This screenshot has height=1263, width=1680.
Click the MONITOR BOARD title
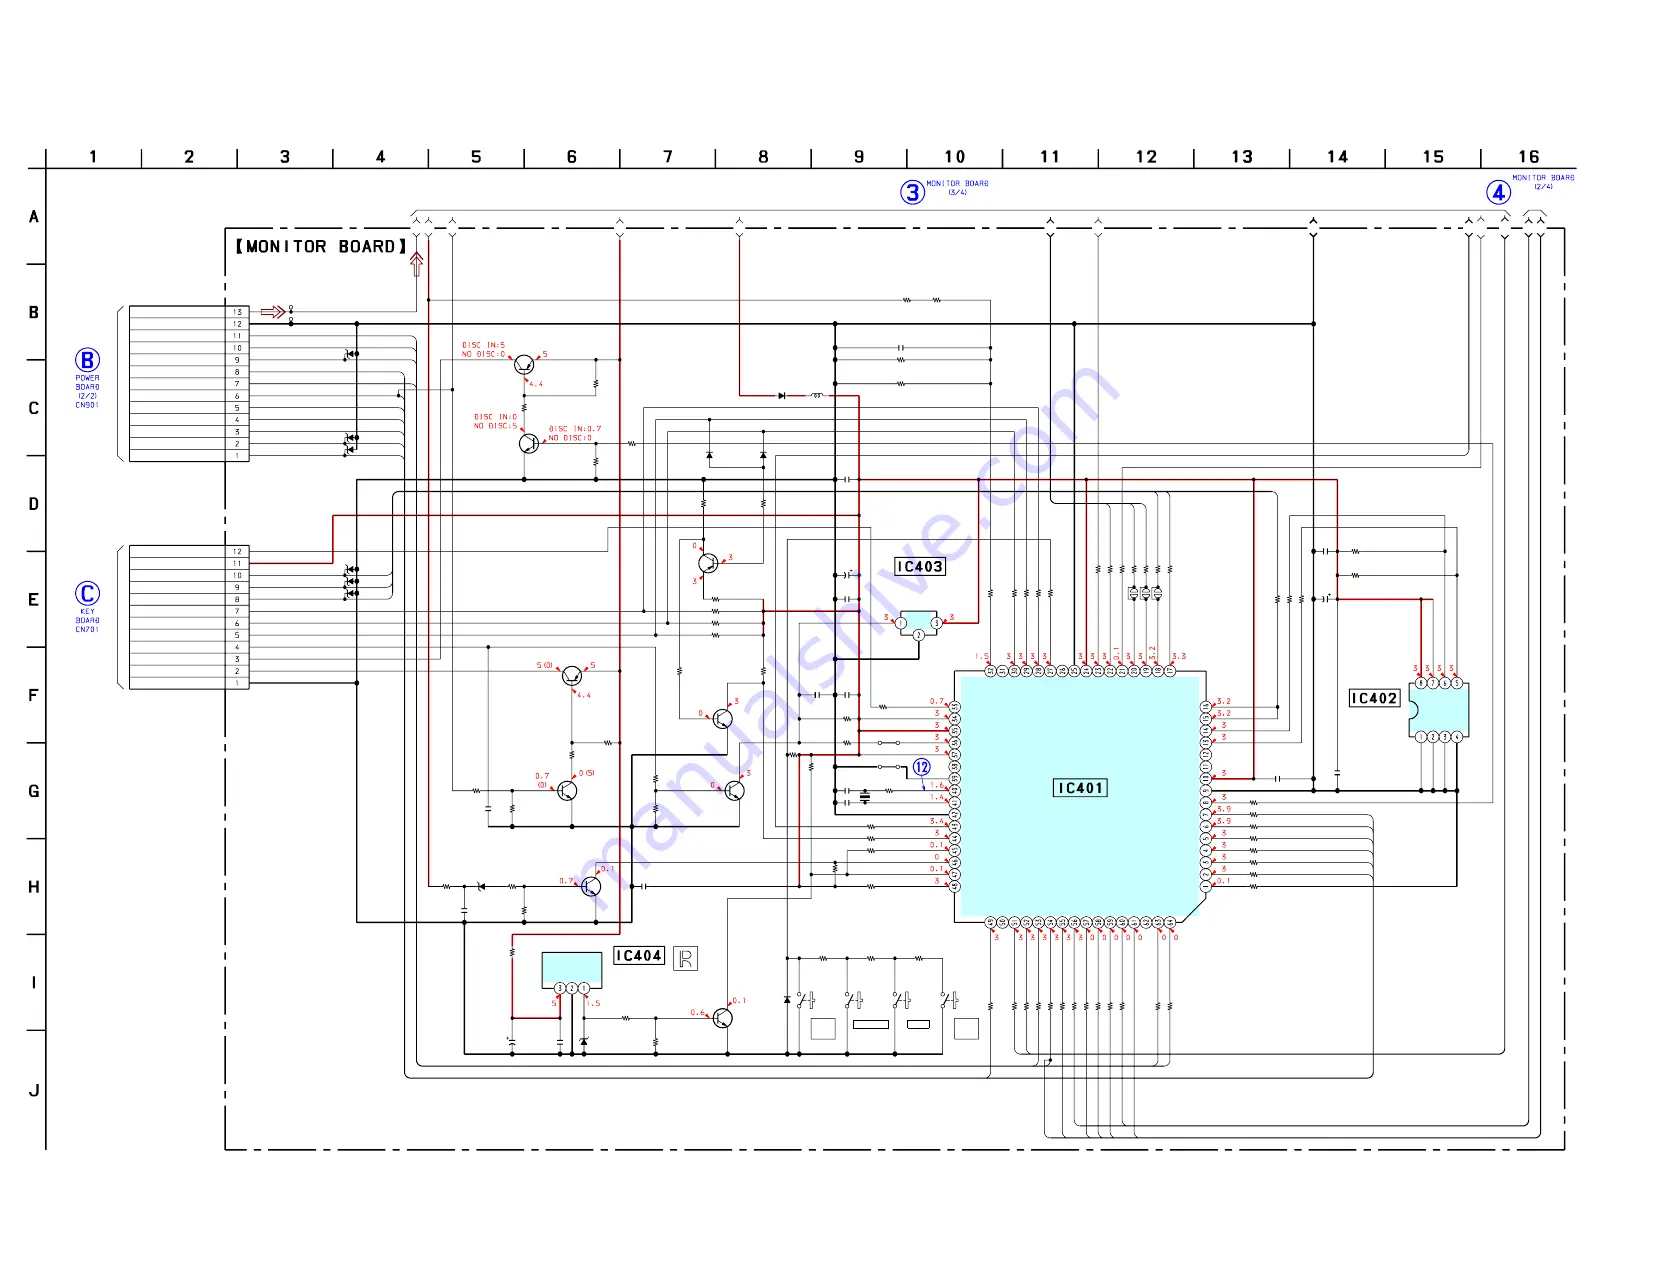(321, 246)
